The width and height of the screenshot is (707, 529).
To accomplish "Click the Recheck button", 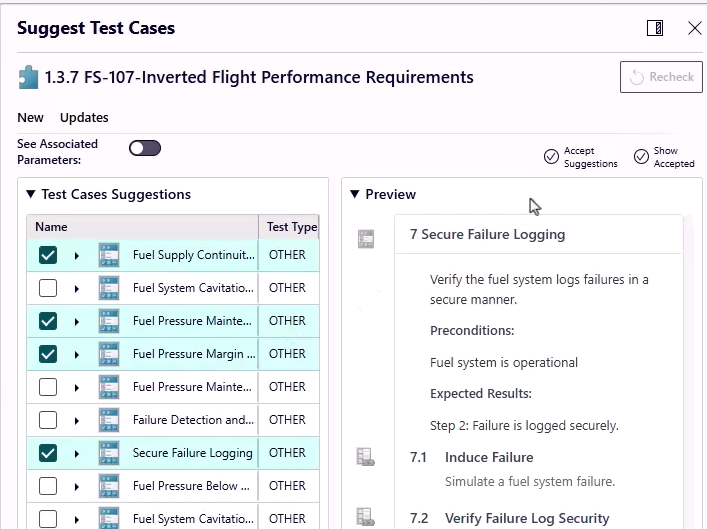I will pos(661,77).
